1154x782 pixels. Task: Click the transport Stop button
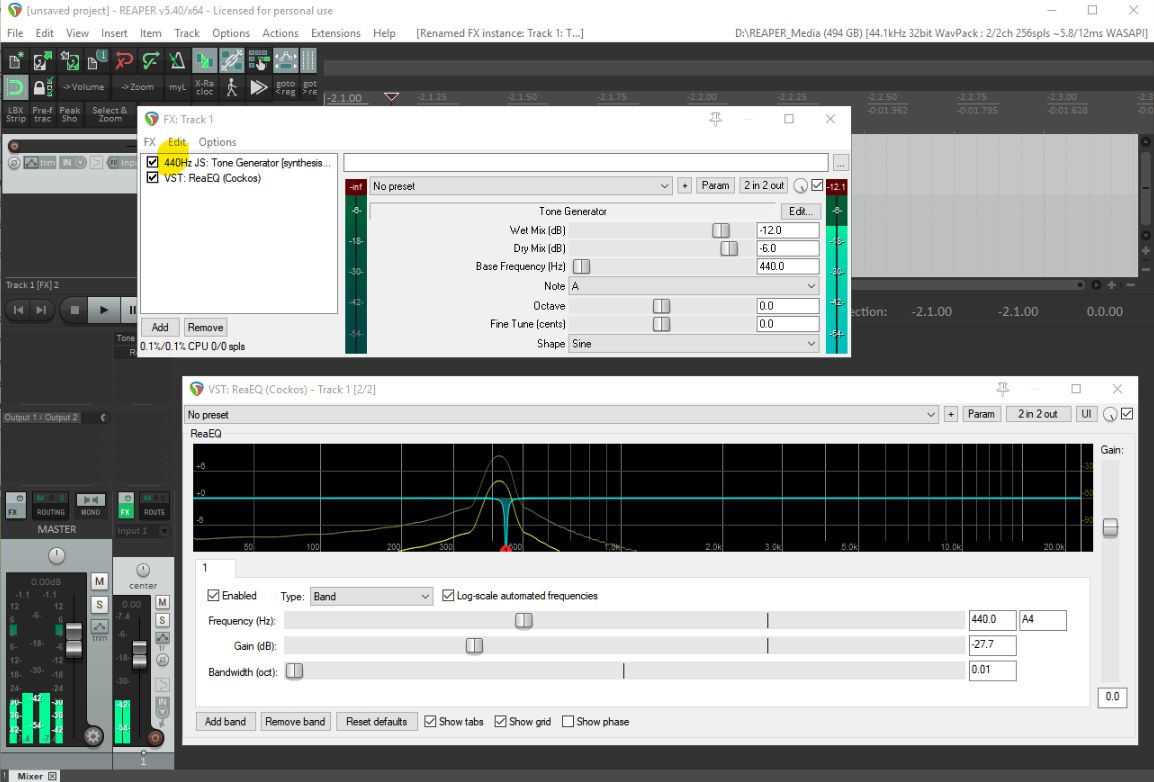74,310
